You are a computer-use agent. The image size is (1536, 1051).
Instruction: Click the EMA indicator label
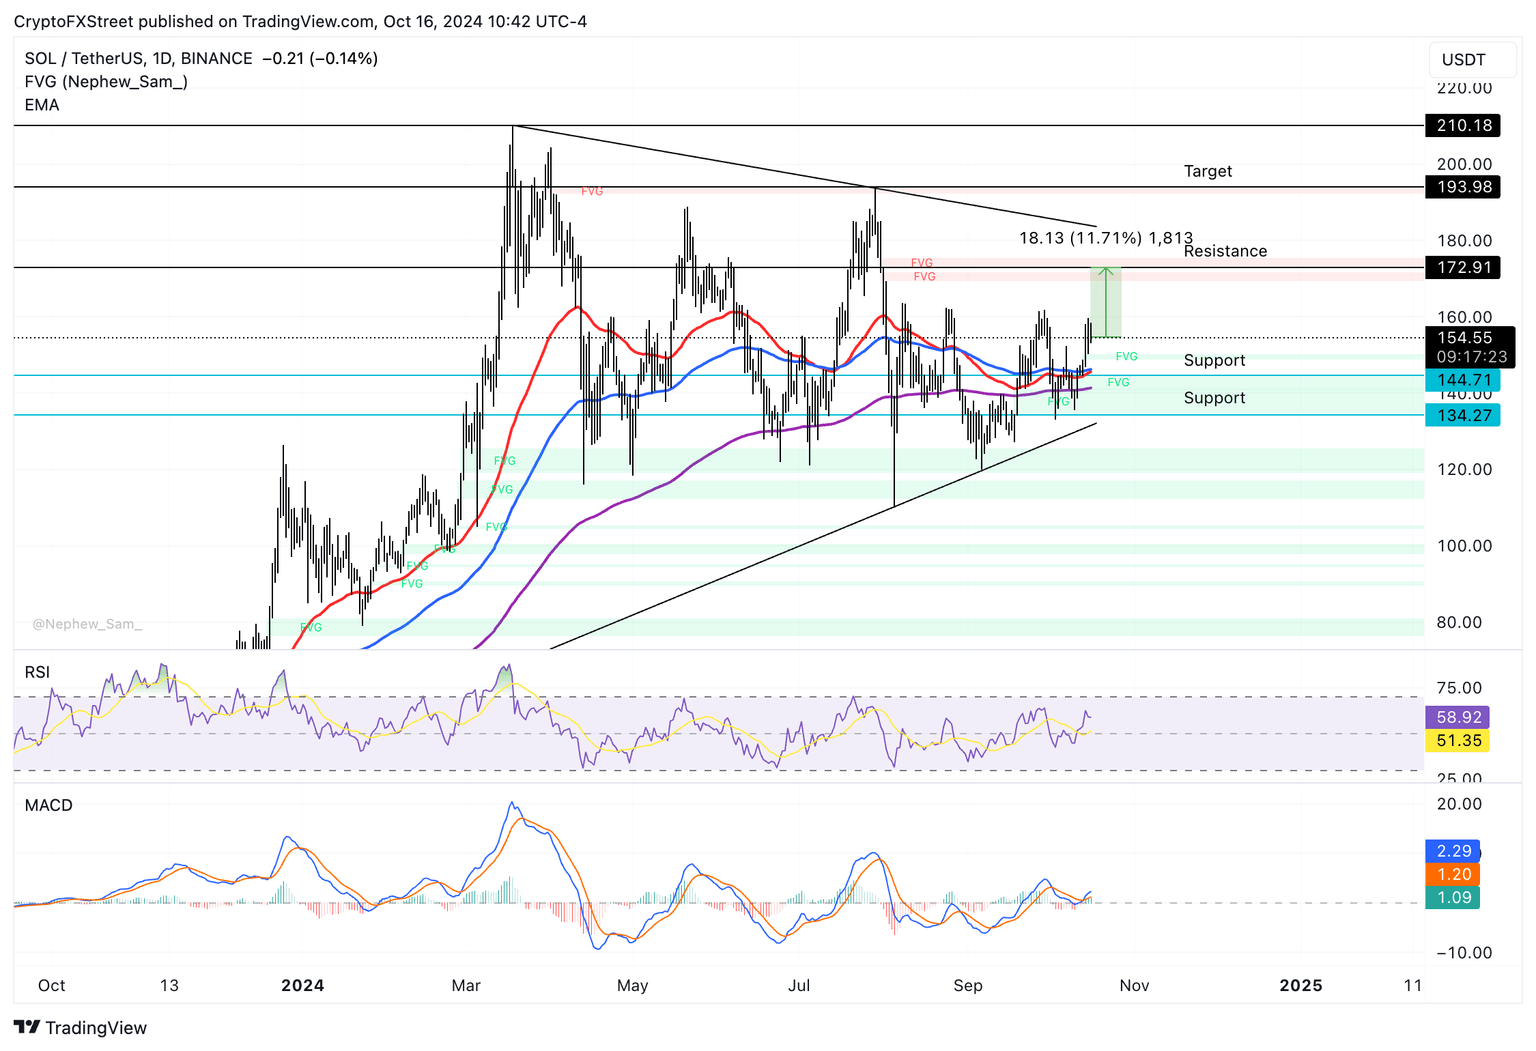(x=42, y=105)
